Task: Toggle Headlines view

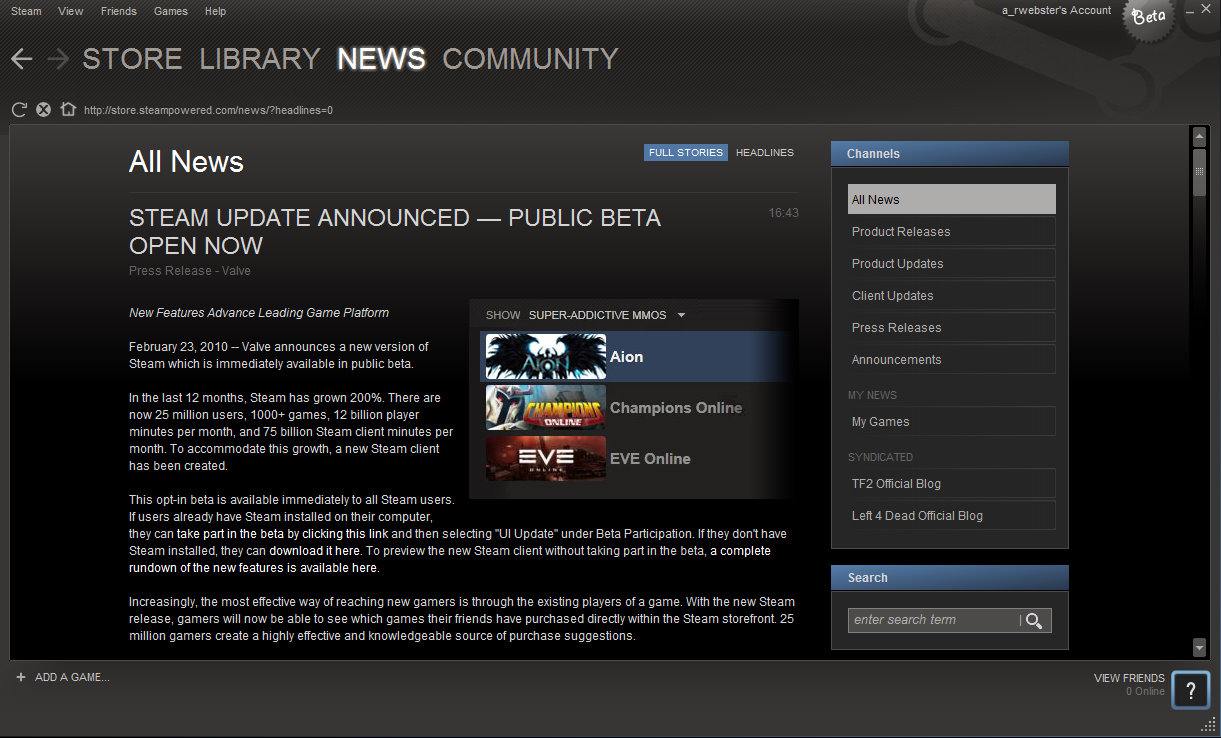Action: [765, 153]
